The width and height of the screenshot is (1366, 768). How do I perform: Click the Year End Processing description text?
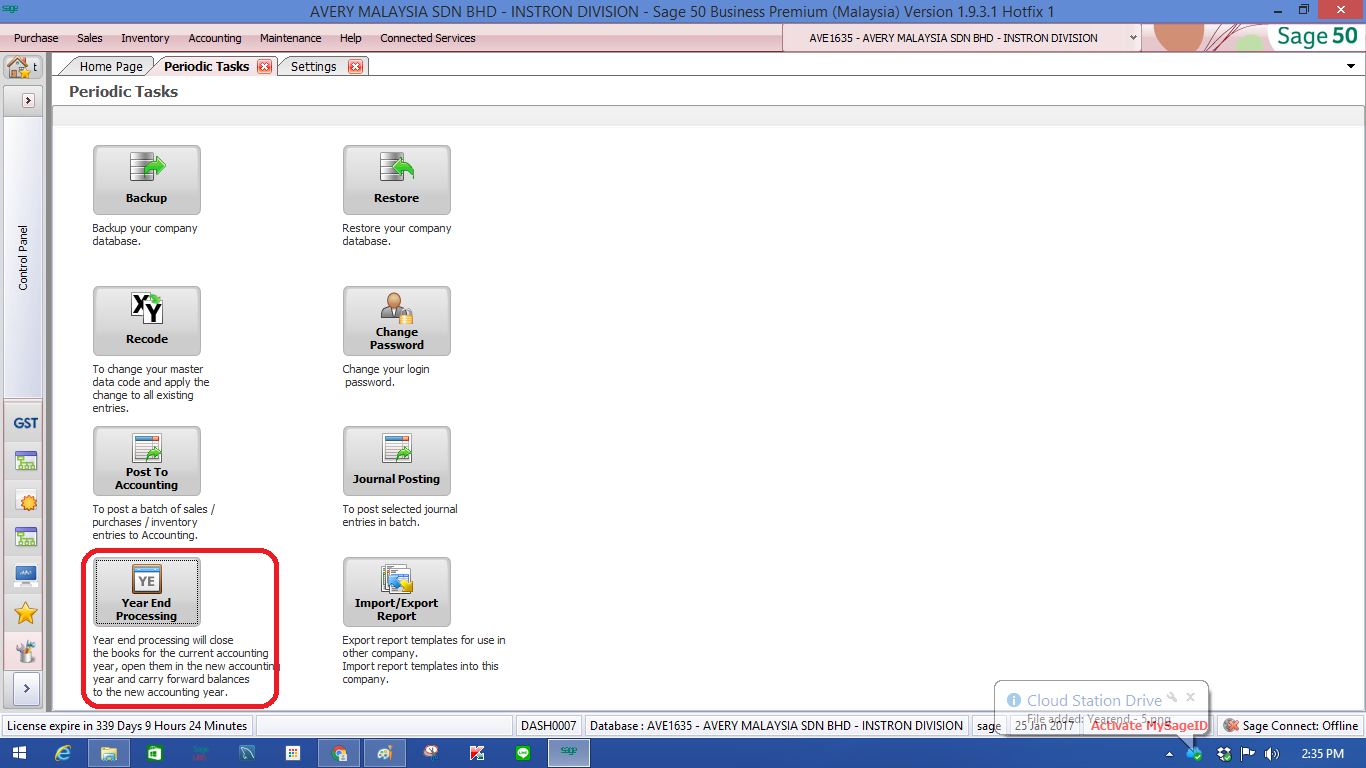click(x=185, y=666)
